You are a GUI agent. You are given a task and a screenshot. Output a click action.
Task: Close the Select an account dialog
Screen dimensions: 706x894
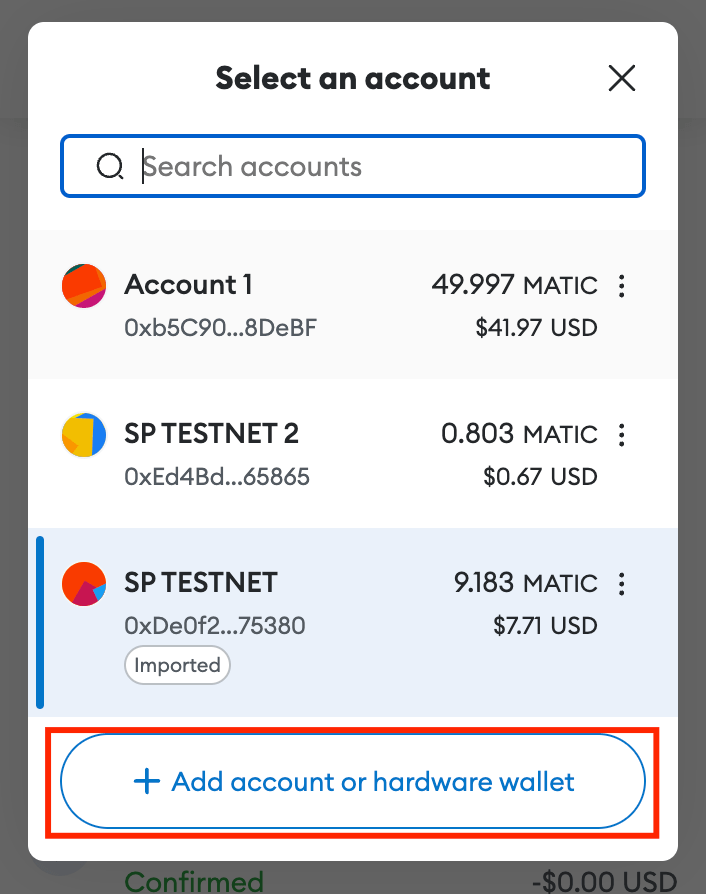coord(622,78)
